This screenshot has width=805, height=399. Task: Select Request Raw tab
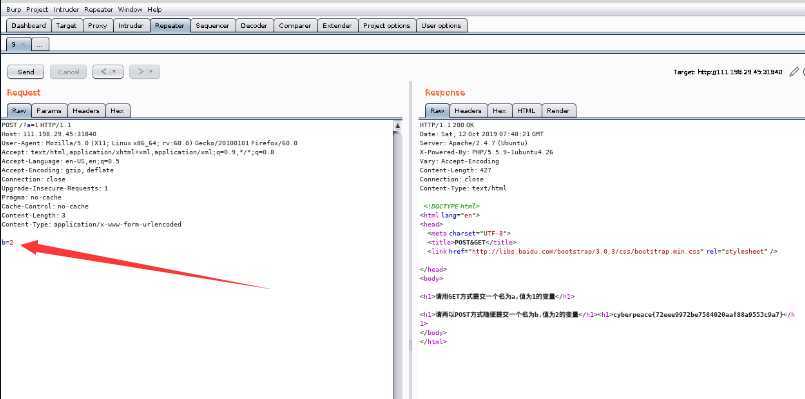[x=19, y=111]
